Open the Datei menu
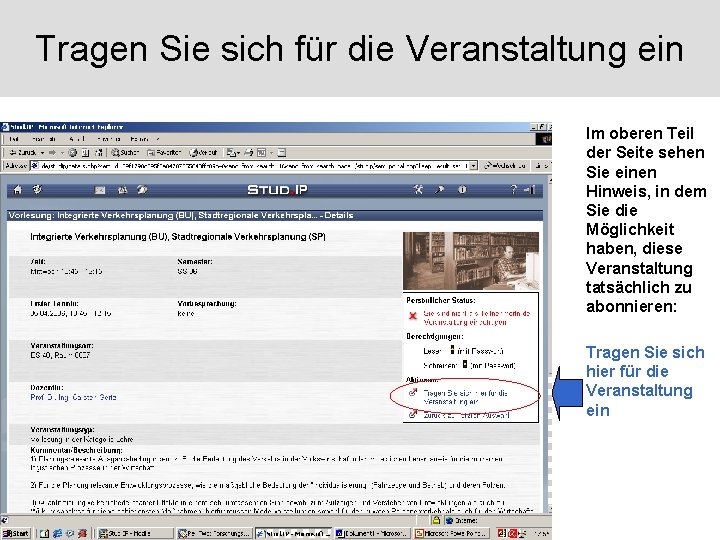Viewport: 720px width, 540px height. coord(14,139)
